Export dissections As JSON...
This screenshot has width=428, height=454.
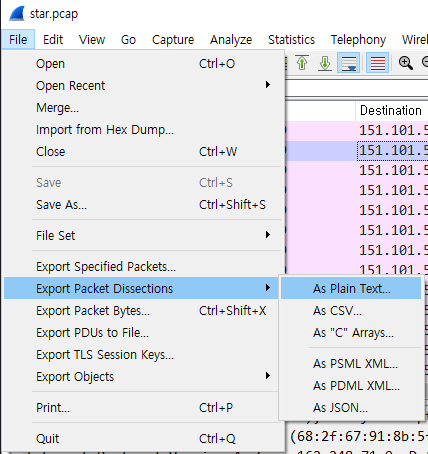tap(351, 408)
